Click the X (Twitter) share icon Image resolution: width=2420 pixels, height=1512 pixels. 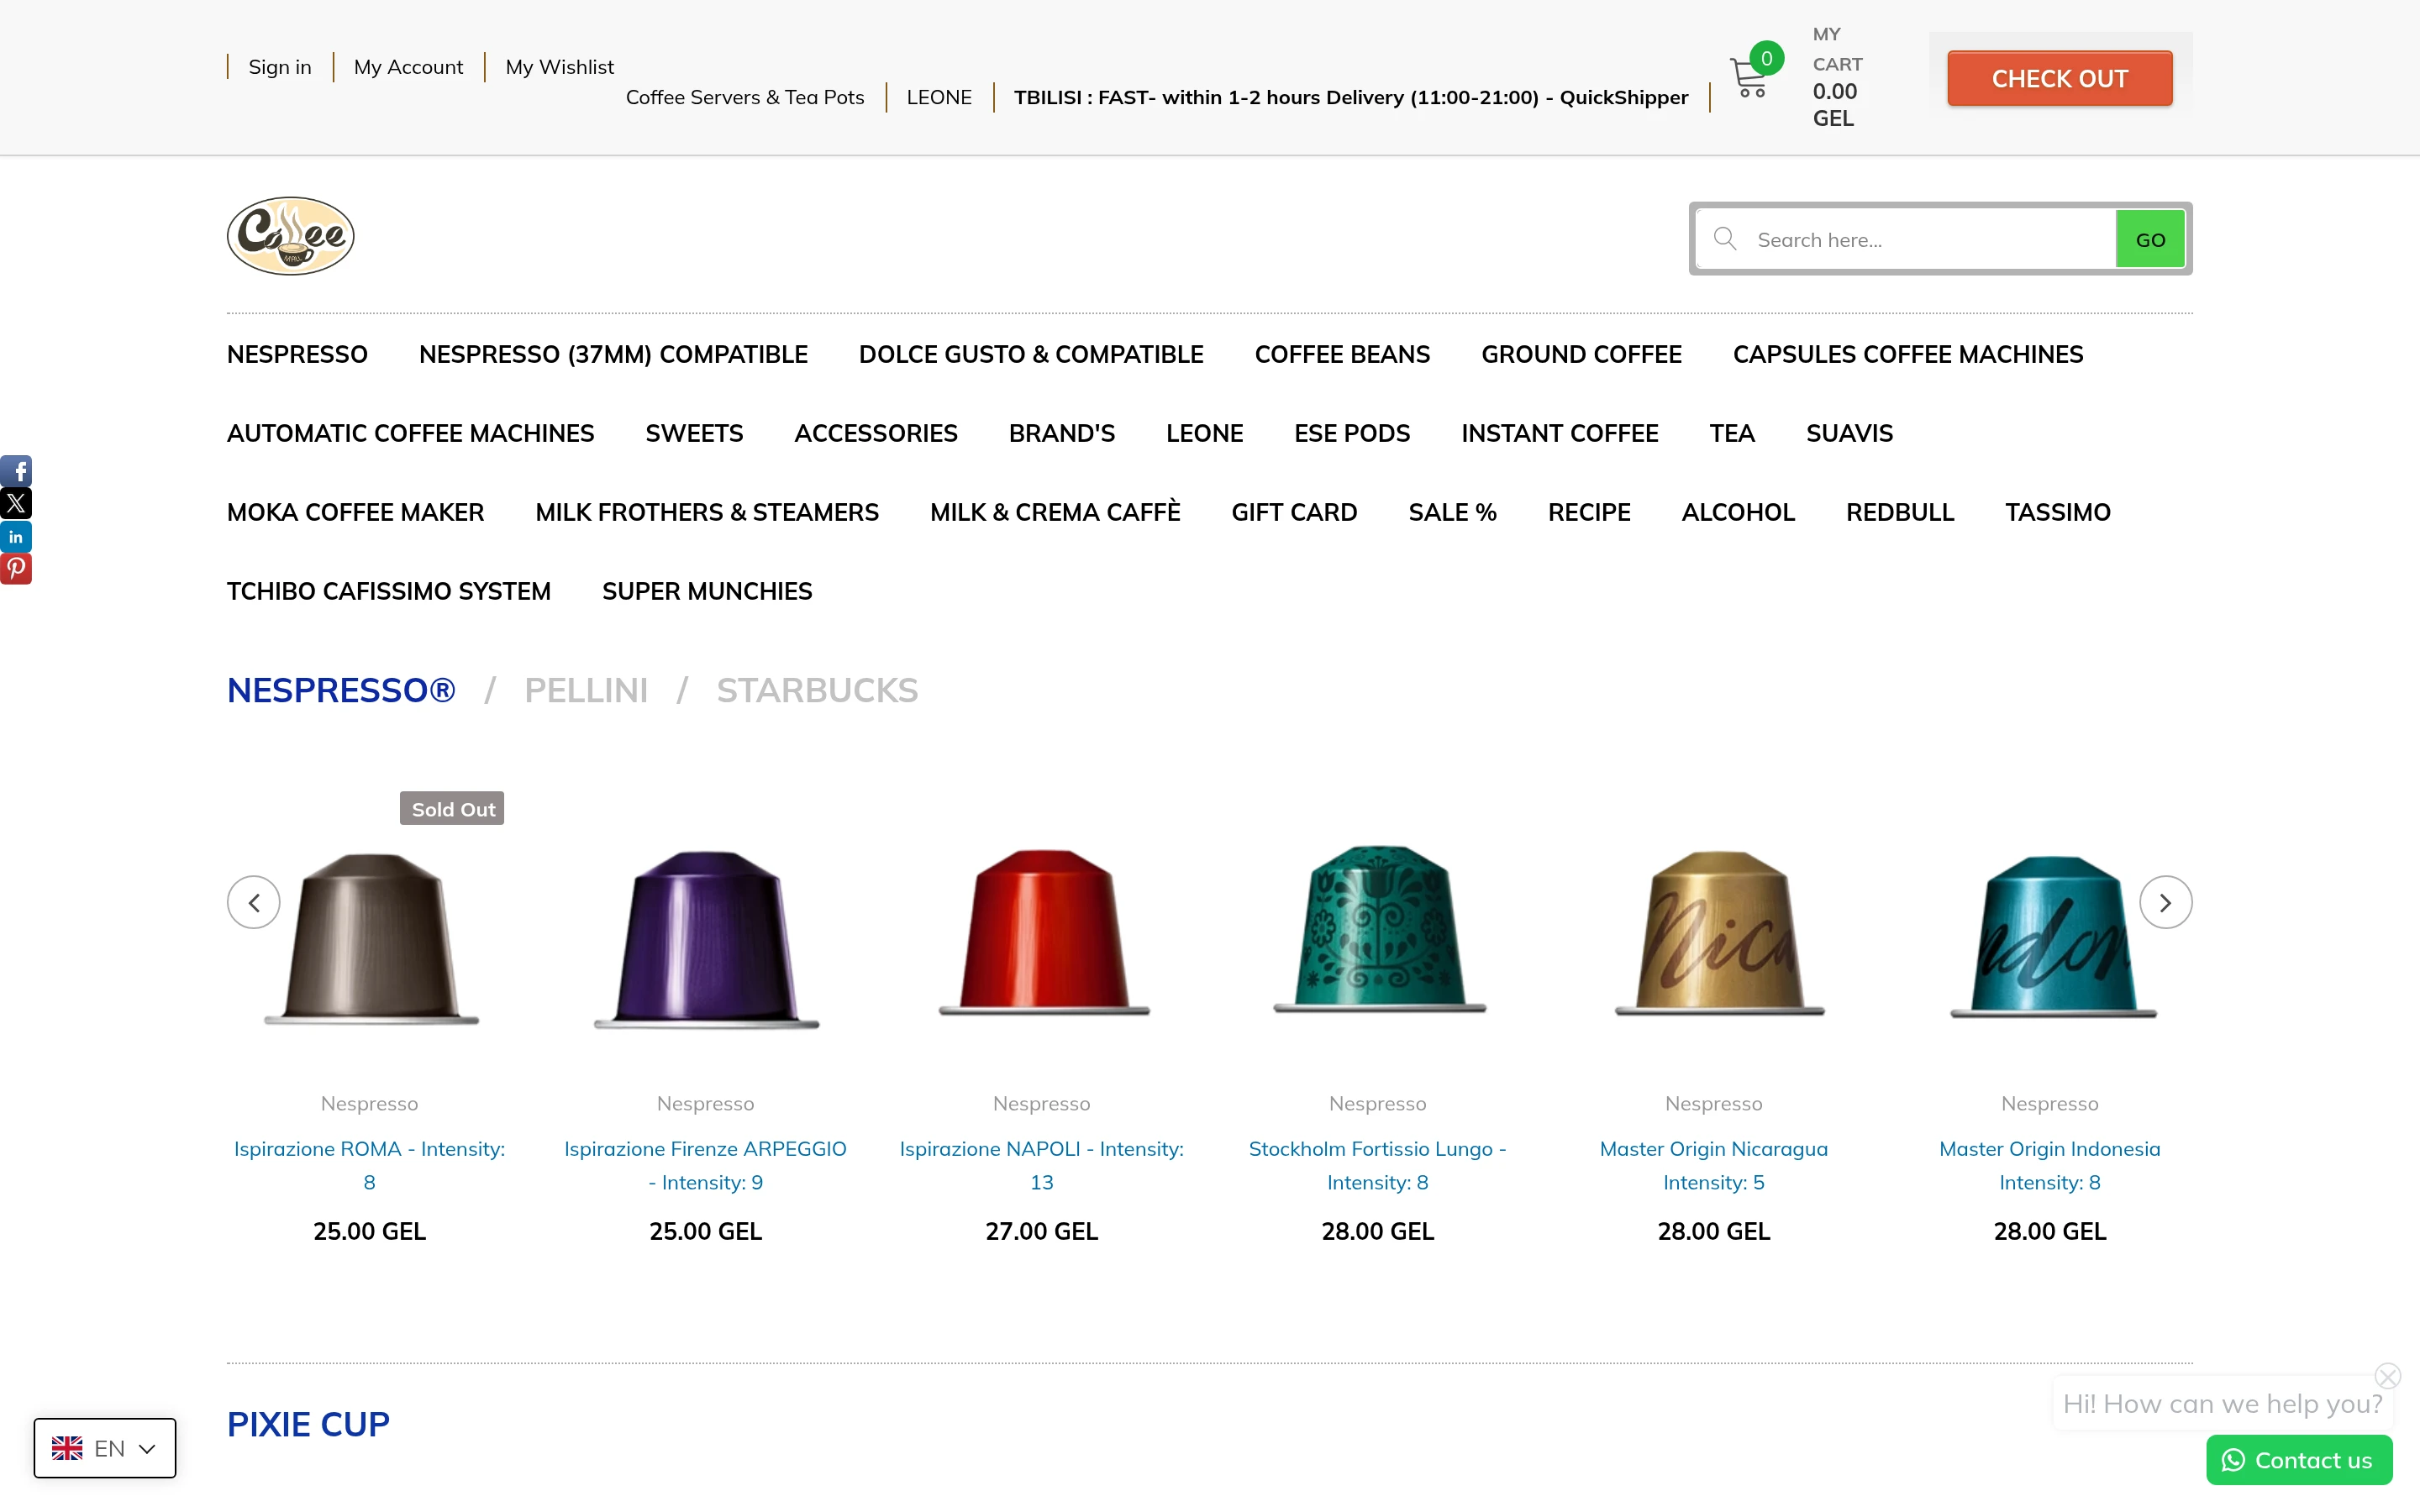[16, 503]
